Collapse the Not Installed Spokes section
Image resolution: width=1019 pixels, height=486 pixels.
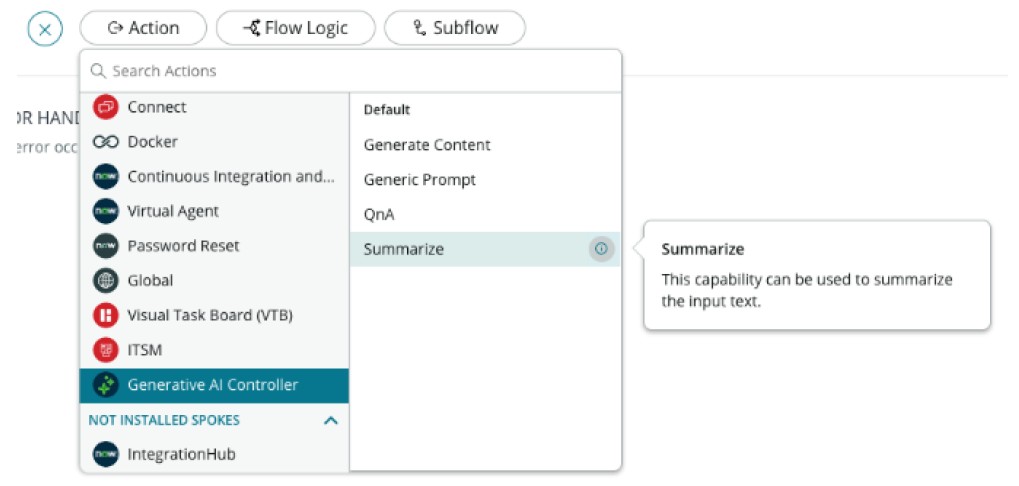tap(331, 421)
